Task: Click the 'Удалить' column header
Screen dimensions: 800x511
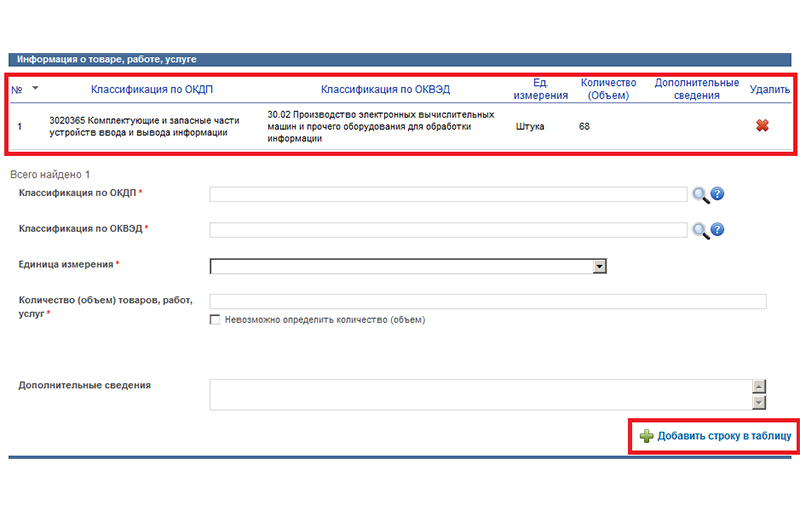Action: (x=769, y=89)
